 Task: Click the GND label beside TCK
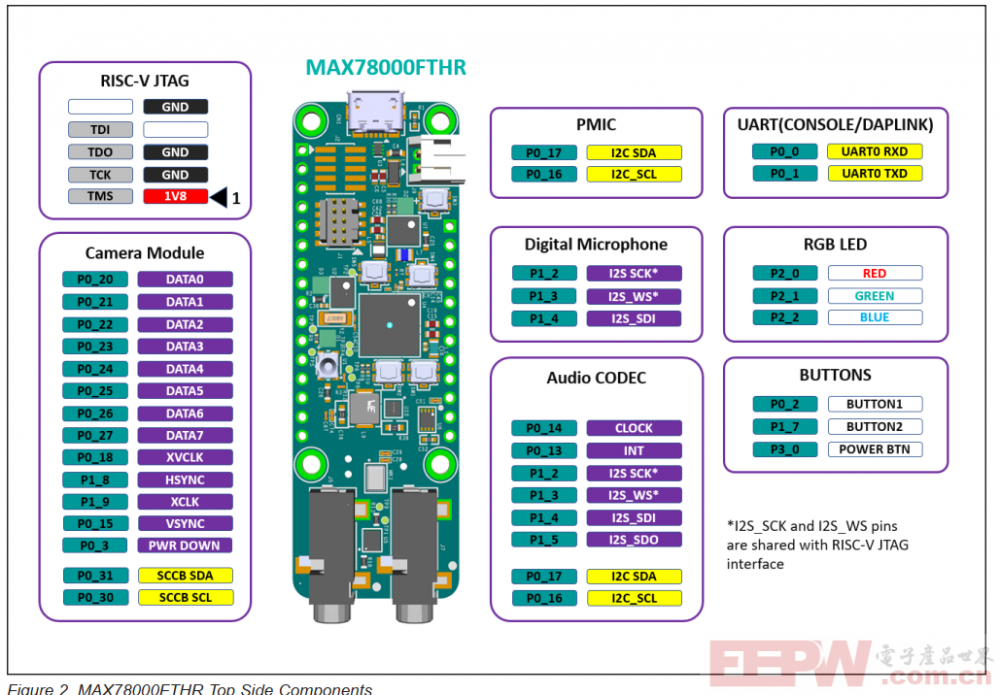tap(175, 175)
